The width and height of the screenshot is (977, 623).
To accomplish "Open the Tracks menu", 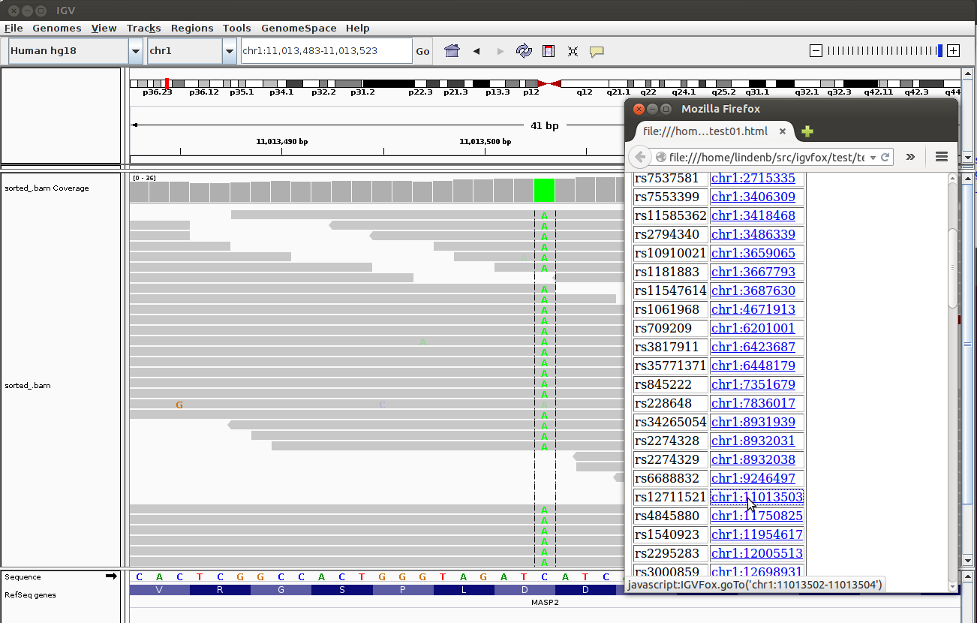I will [x=144, y=28].
